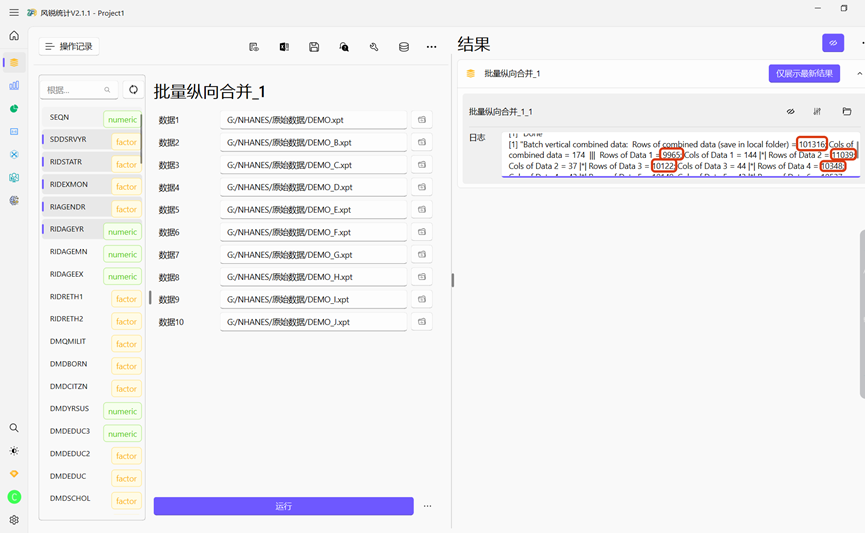
Task: Click numeric type tag for RIDAGEEX
Action: (122, 276)
